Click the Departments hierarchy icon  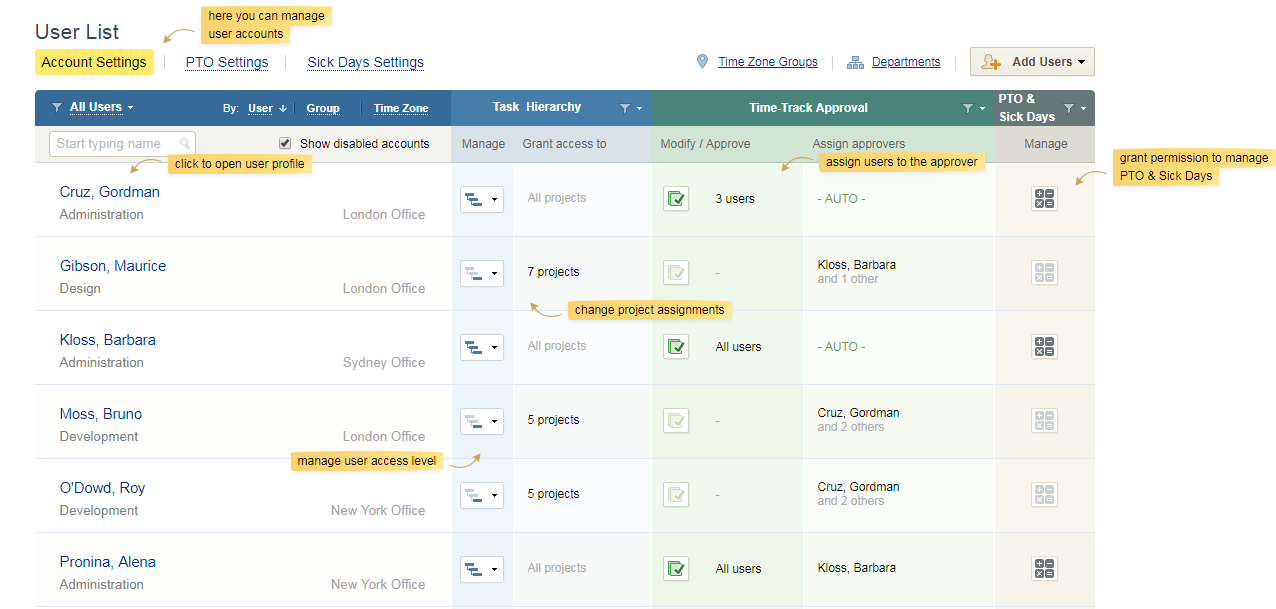855,62
